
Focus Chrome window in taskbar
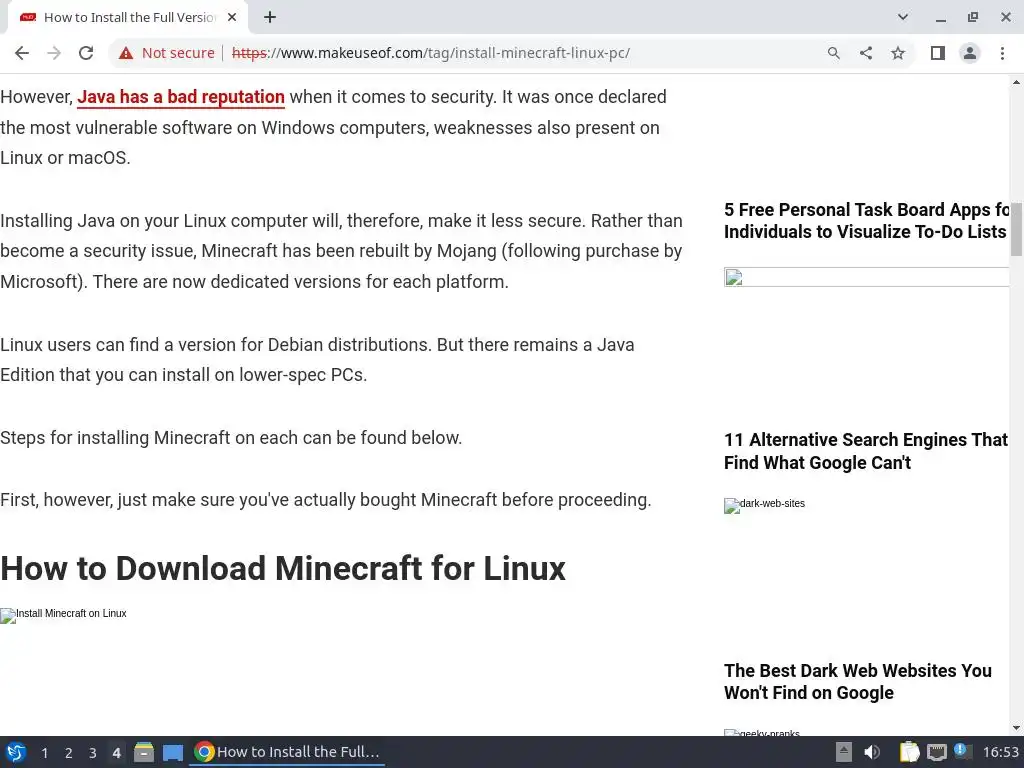[287, 752]
